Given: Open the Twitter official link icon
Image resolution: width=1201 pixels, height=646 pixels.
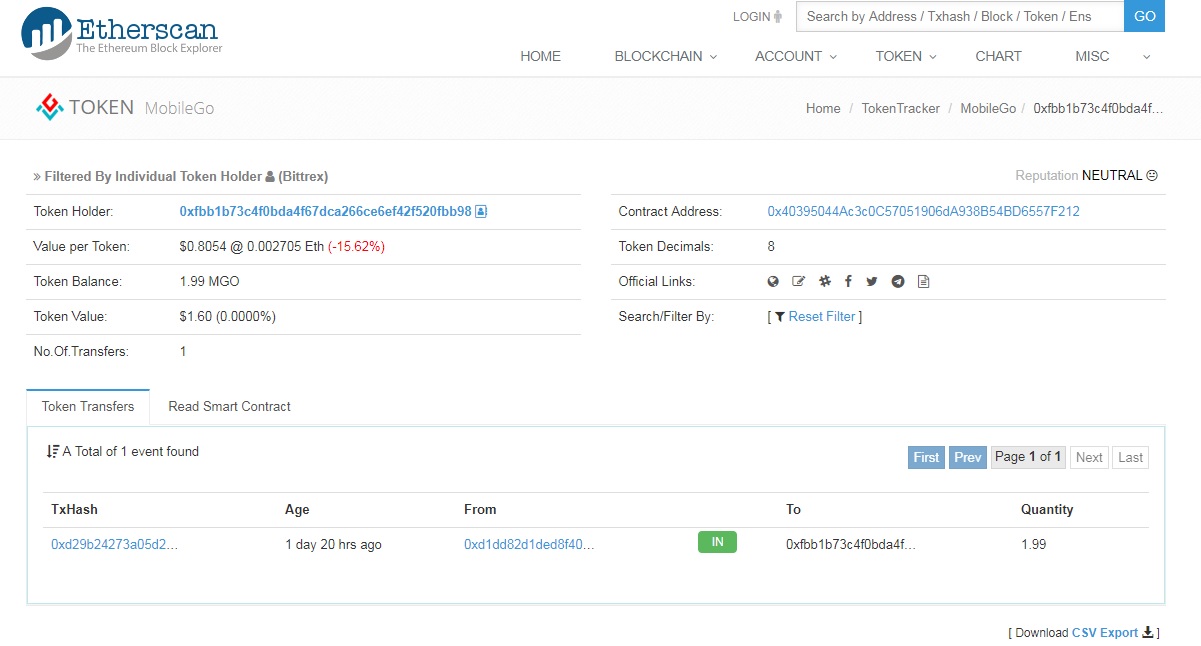Looking at the screenshot, I should (872, 282).
